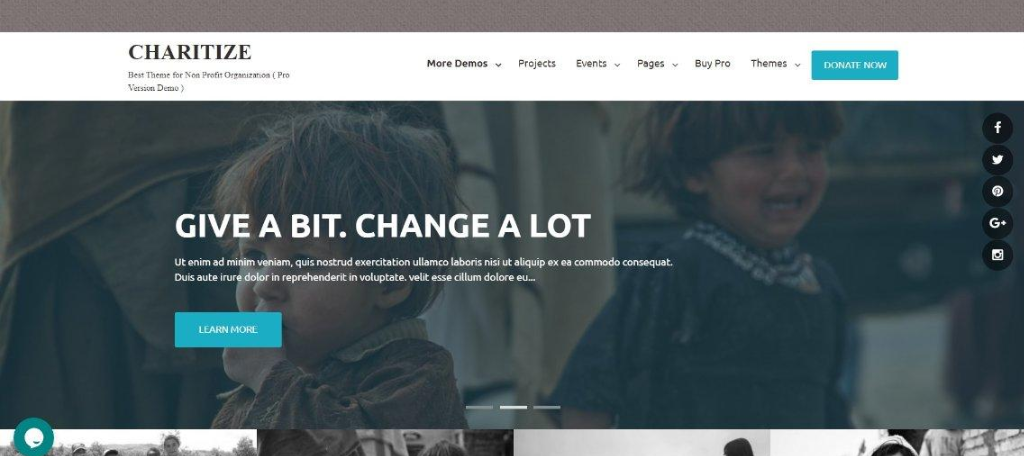Open the Twitter social icon
Viewport: 1024px width, 456px height.
[997, 159]
